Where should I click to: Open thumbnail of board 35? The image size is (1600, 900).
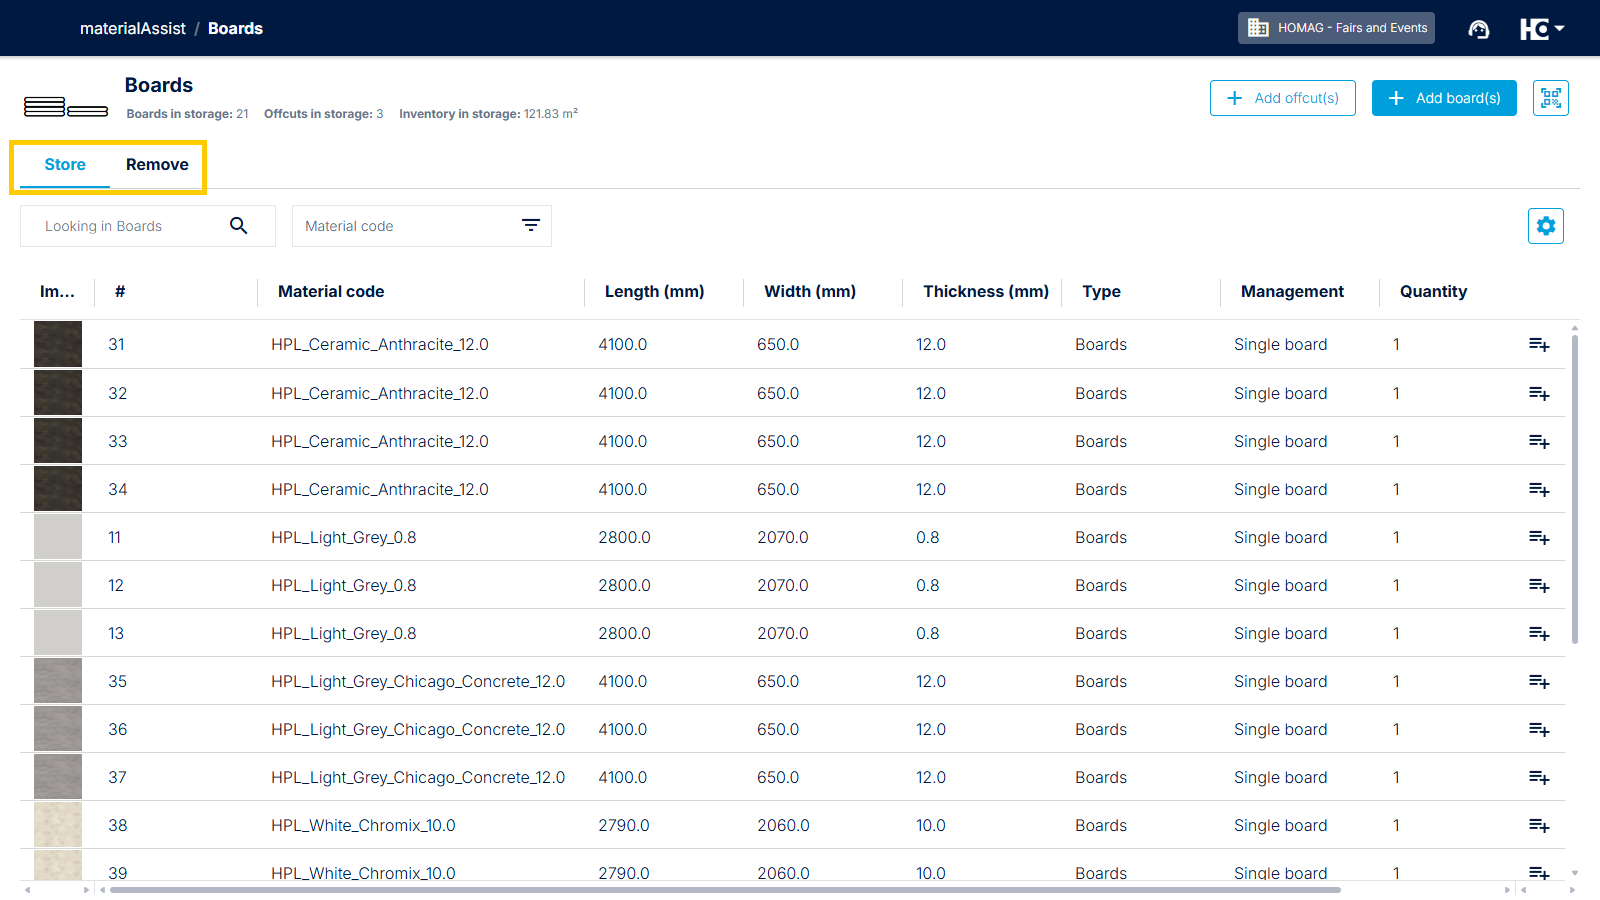[x=58, y=681]
